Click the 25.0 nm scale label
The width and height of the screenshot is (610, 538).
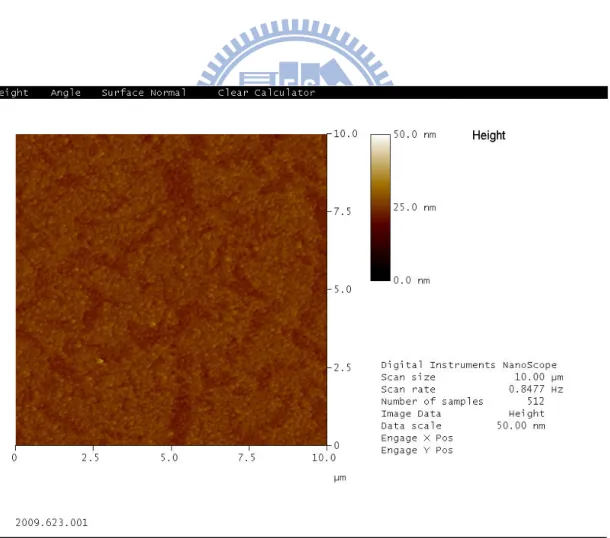click(x=415, y=207)
